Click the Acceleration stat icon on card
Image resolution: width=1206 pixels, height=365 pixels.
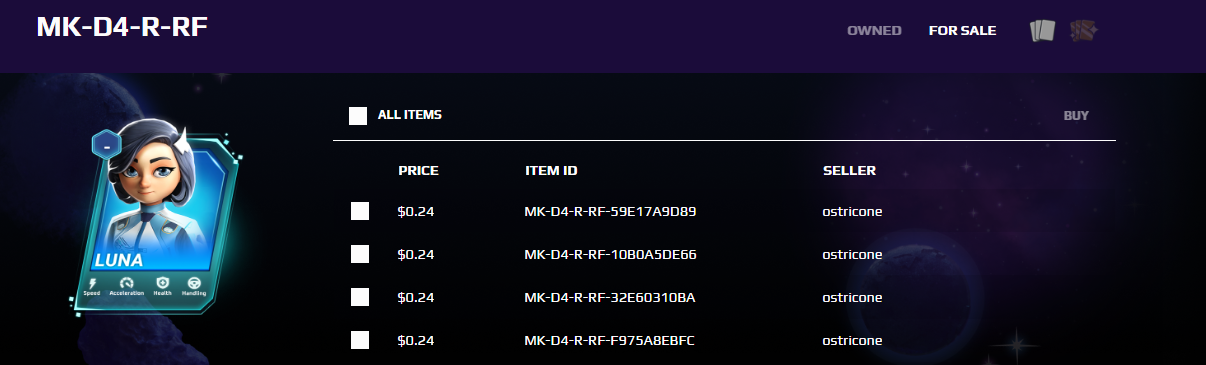pos(126,283)
